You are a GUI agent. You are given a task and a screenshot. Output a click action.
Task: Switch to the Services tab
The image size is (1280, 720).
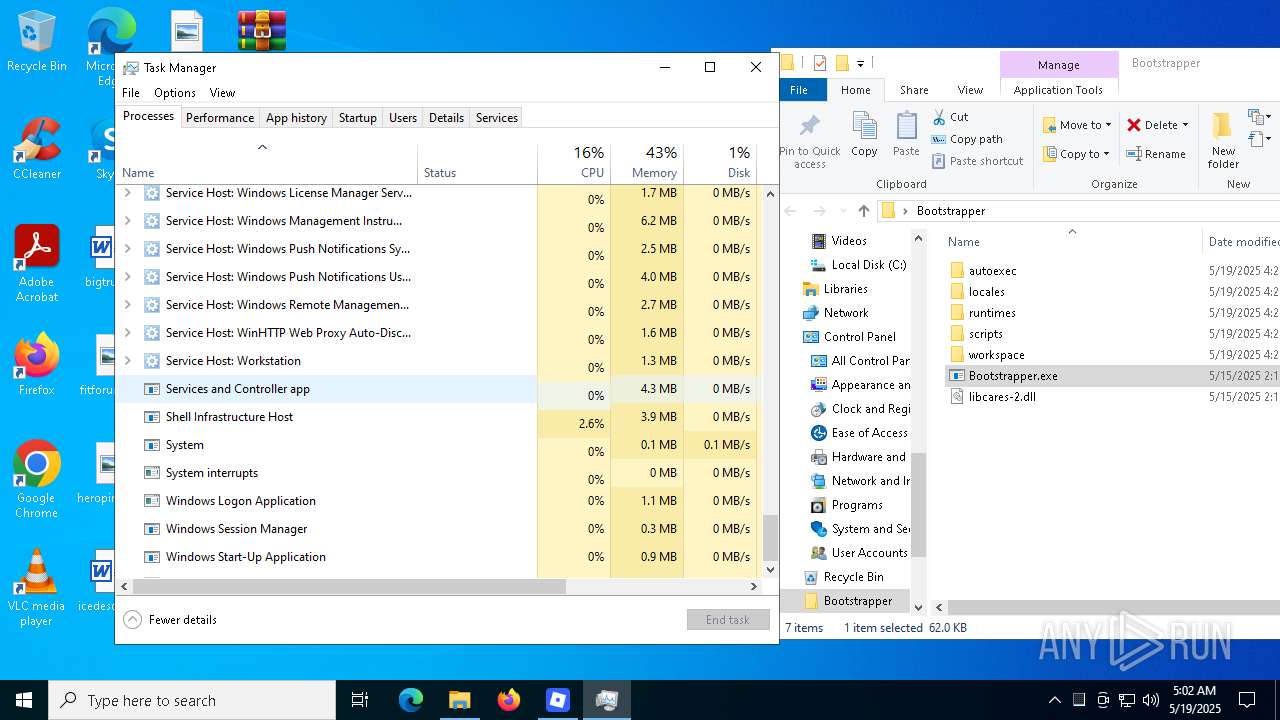pyautogui.click(x=497, y=118)
